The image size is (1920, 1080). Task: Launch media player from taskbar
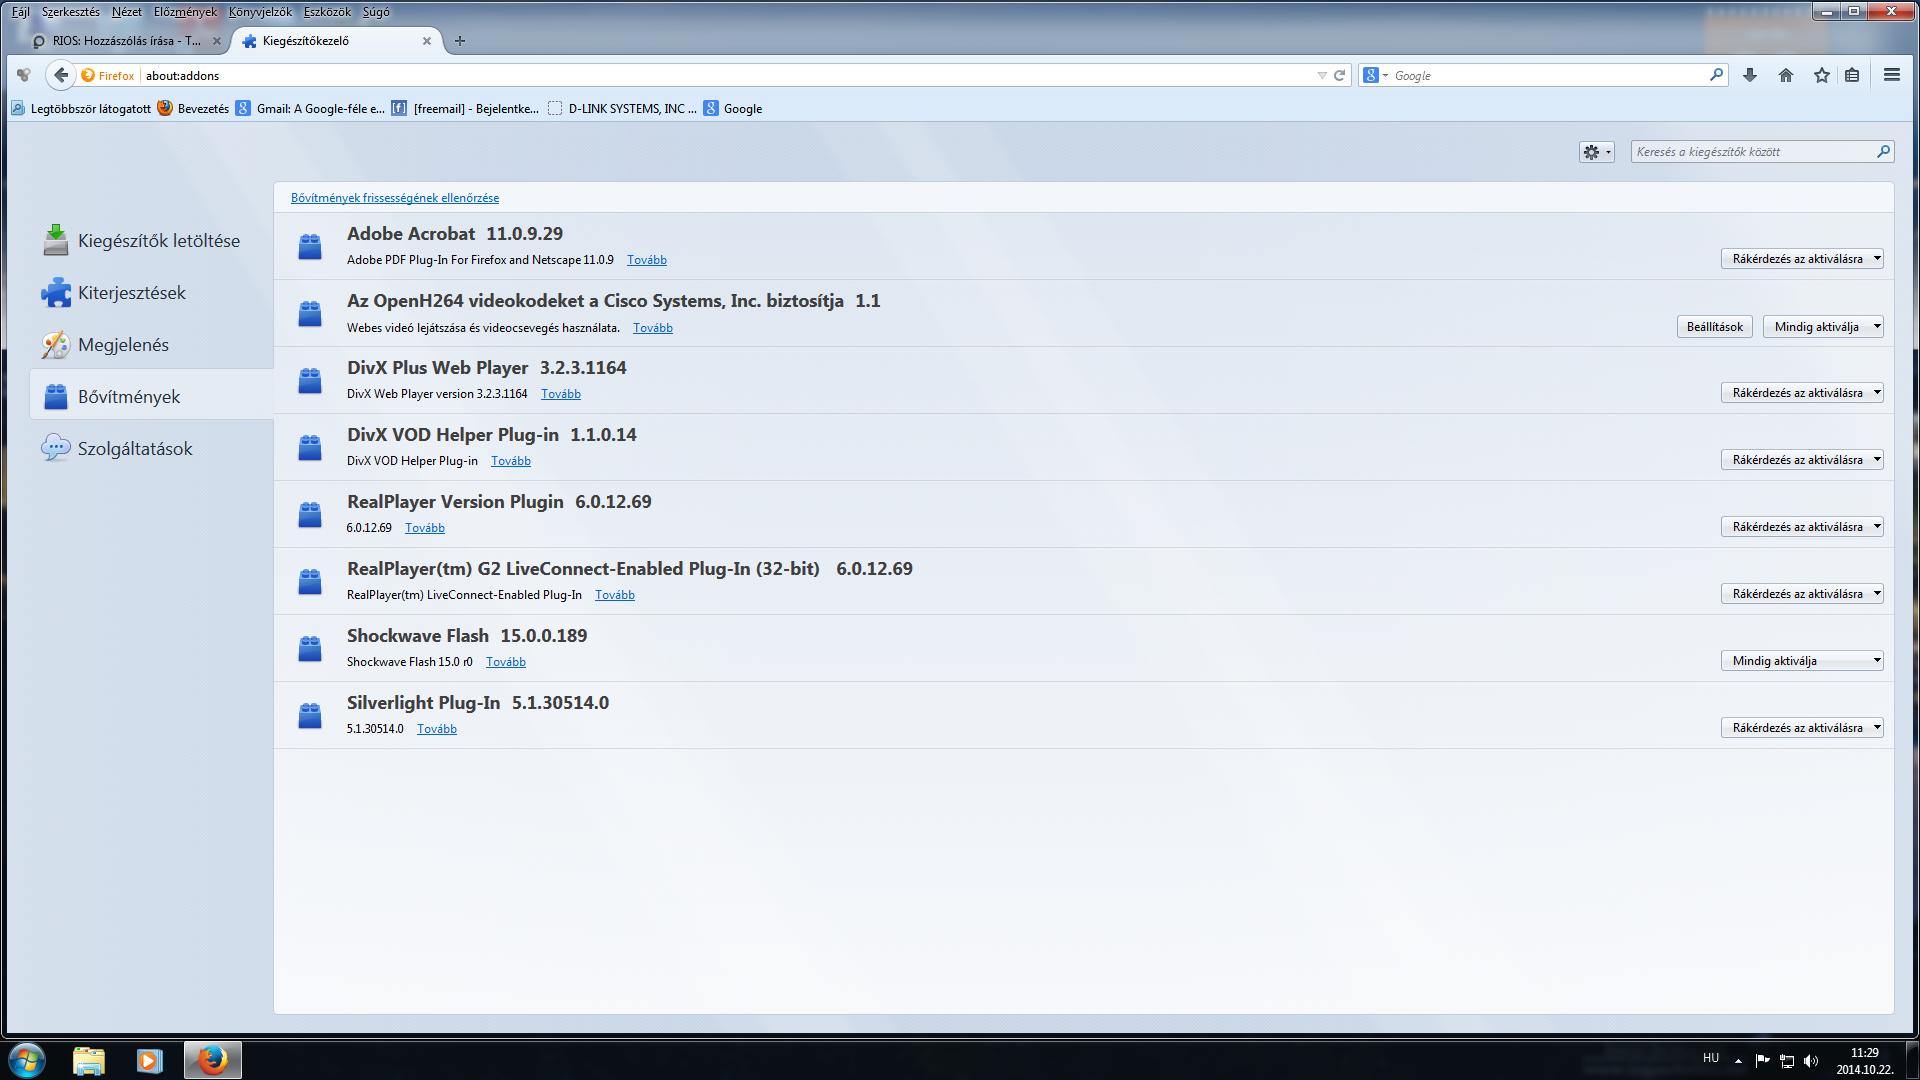[150, 1060]
